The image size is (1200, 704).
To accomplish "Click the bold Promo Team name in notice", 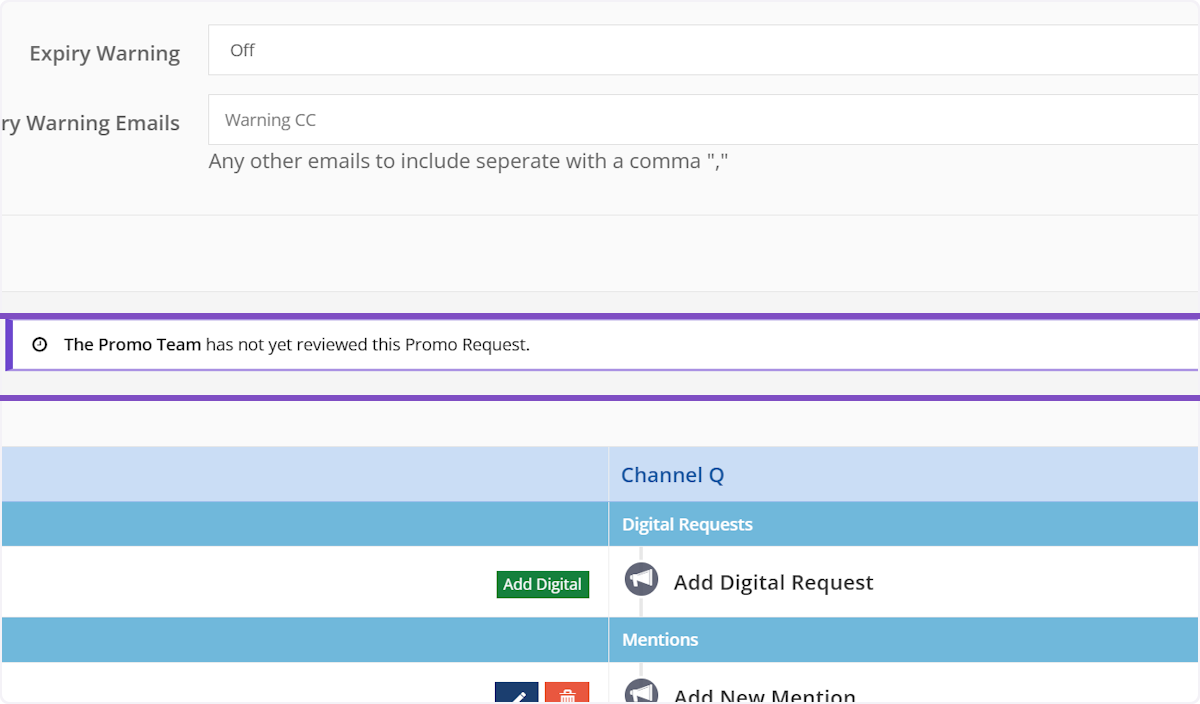I will pyautogui.click(x=132, y=345).
